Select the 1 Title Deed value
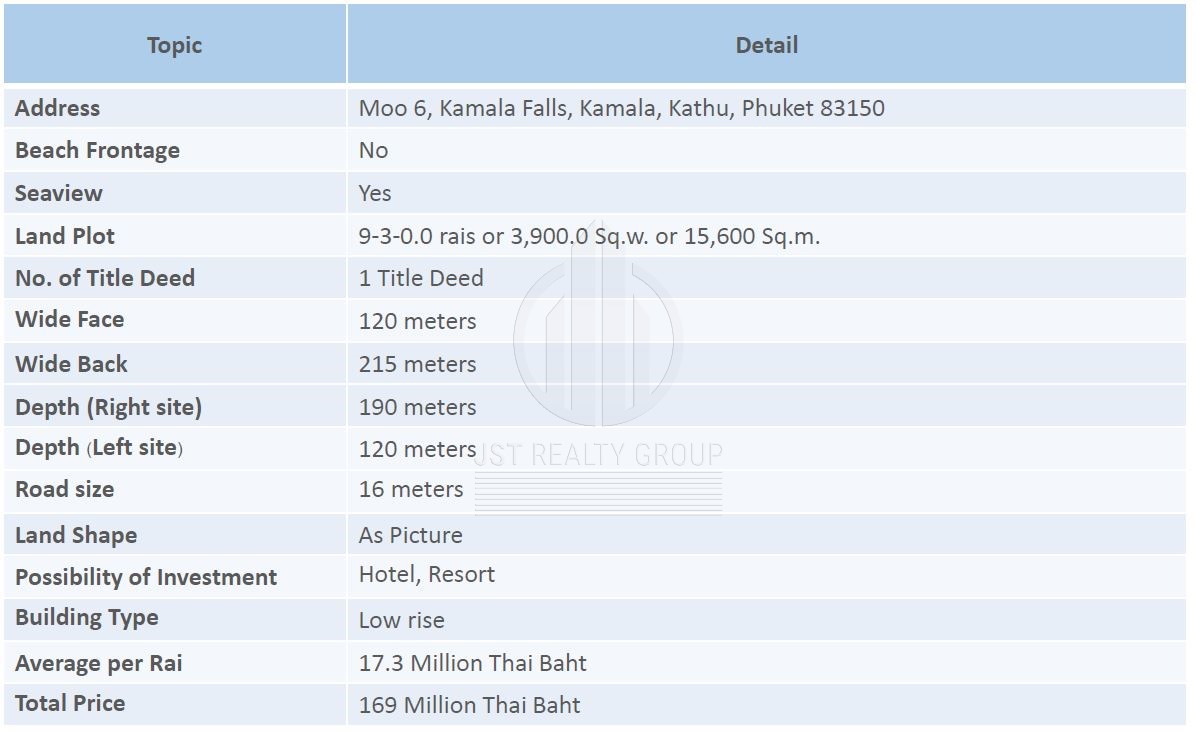This screenshot has width=1196, height=732. click(x=421, y=278)
